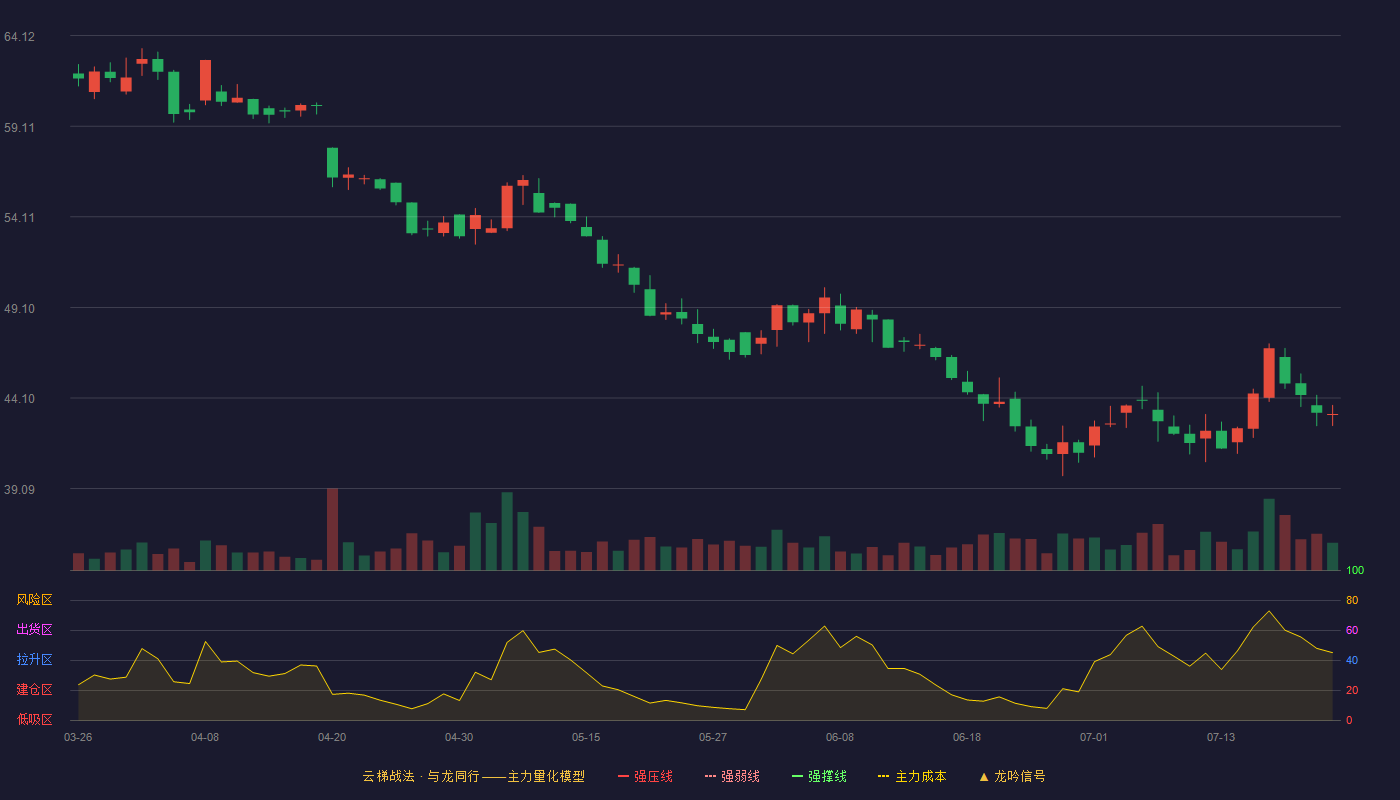Click the 拉升区 zone label
The image size is (1400, 800).
tap(34, 660)
